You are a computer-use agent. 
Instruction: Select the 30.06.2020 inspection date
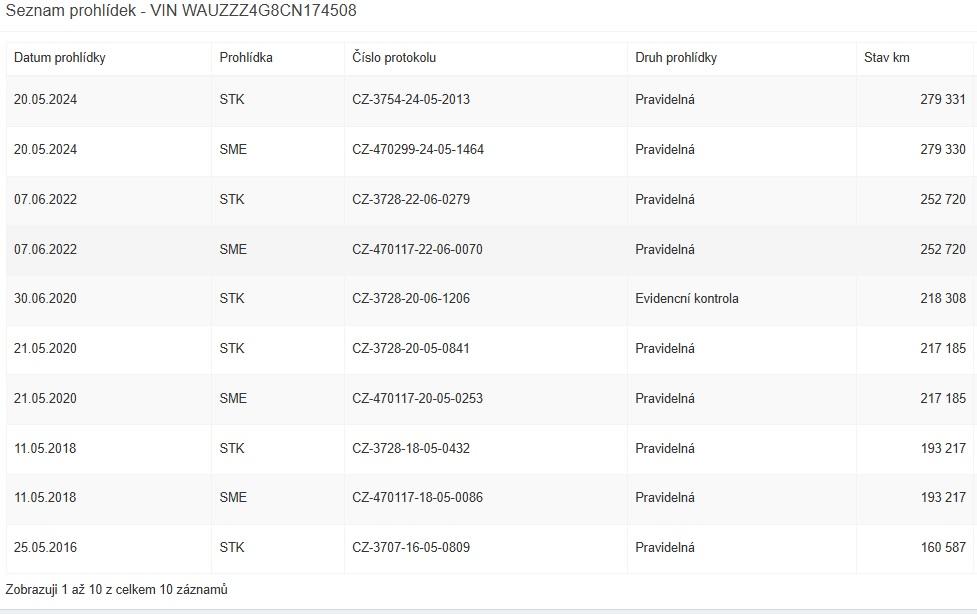click(45, 299)
